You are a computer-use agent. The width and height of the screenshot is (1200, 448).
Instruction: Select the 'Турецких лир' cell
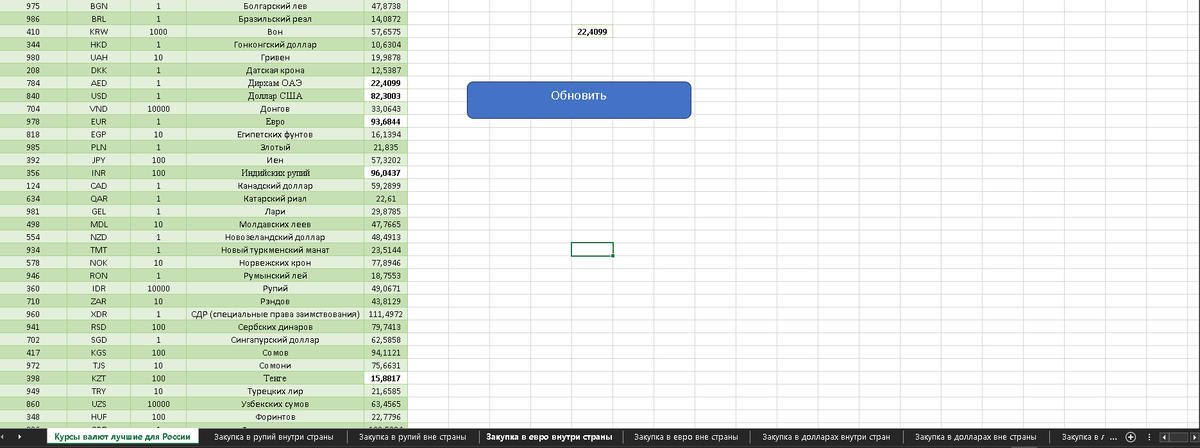point(275,391)
